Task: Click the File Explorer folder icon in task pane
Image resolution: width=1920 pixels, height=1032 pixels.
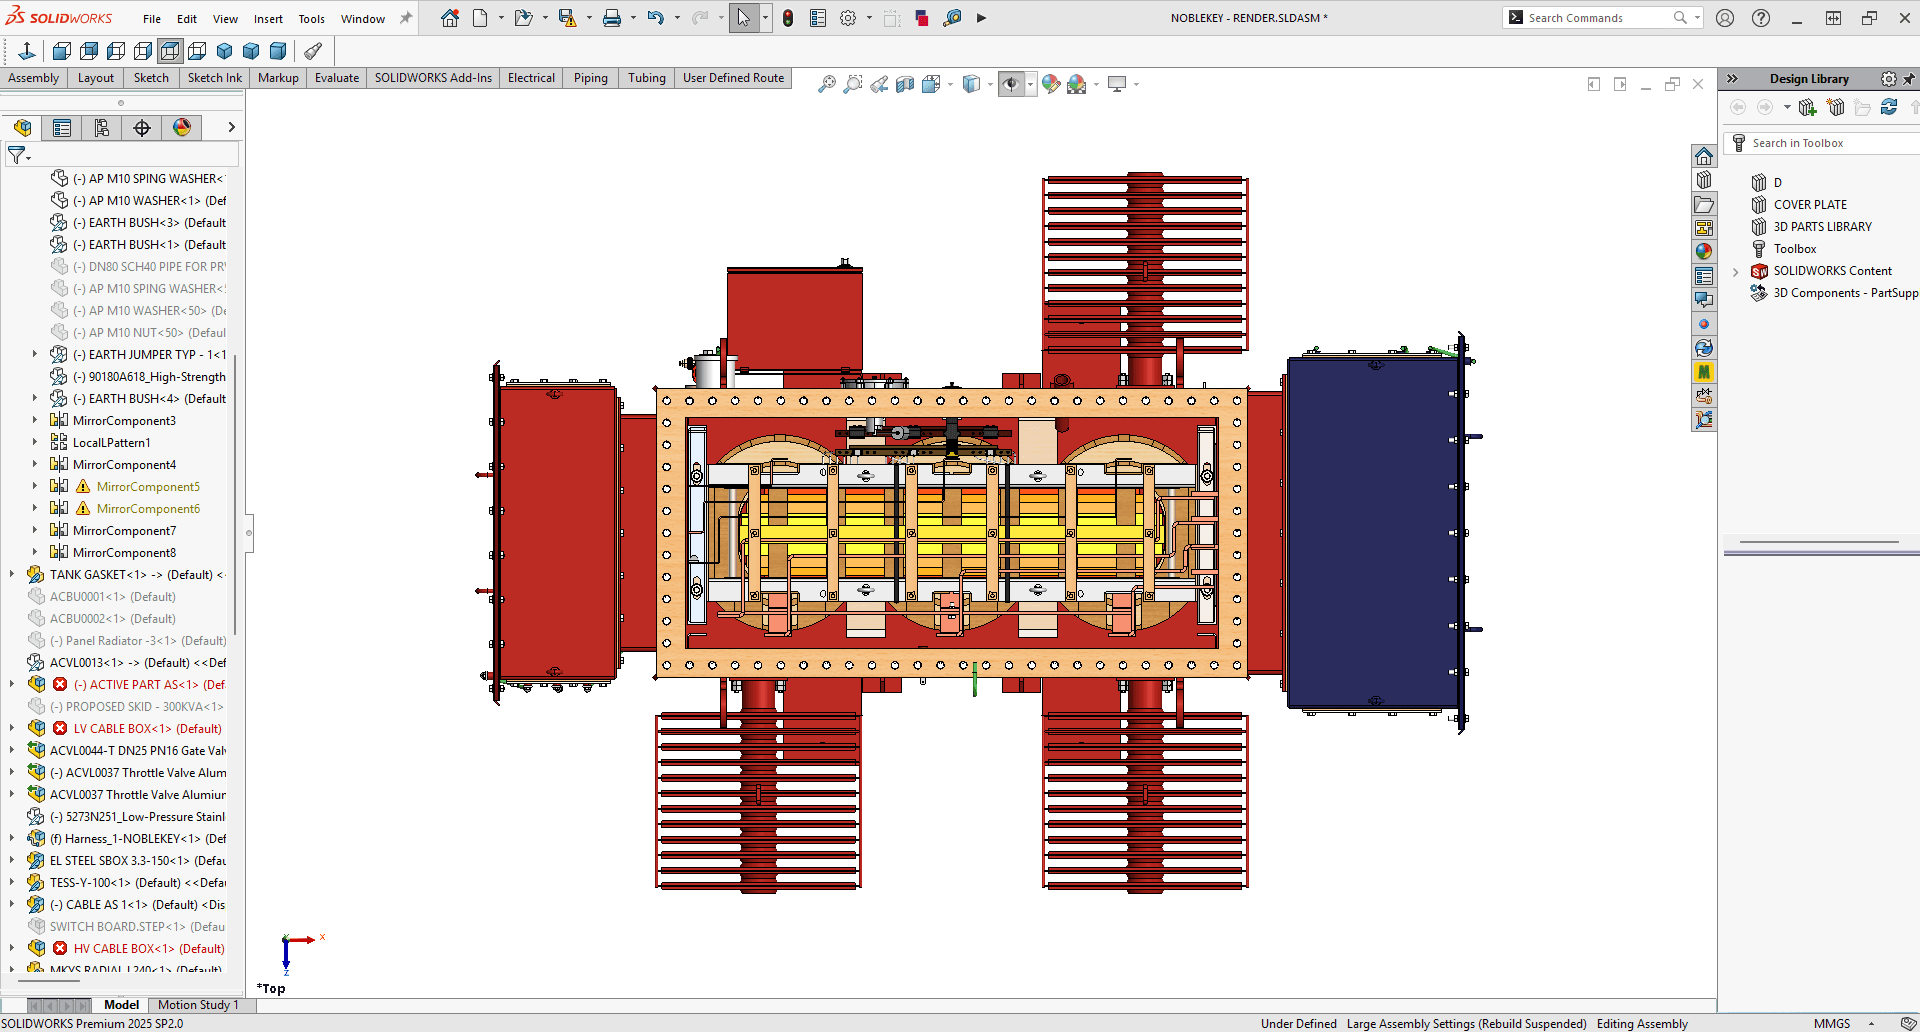Action: tap(1705, 204)
